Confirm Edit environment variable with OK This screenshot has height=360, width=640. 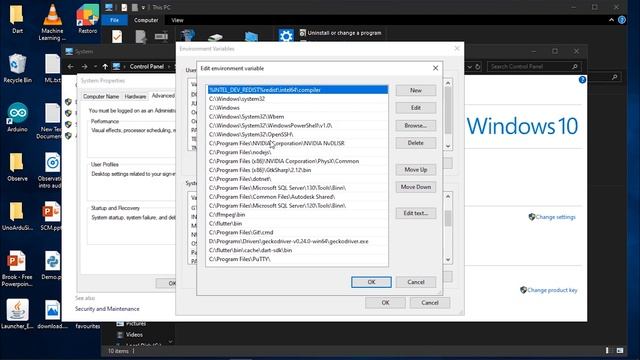[371, 282]
